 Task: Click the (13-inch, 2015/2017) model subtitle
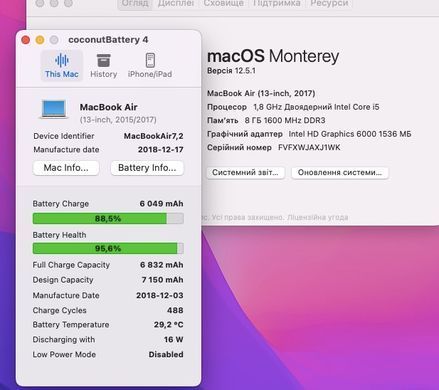tap(118, 120)
